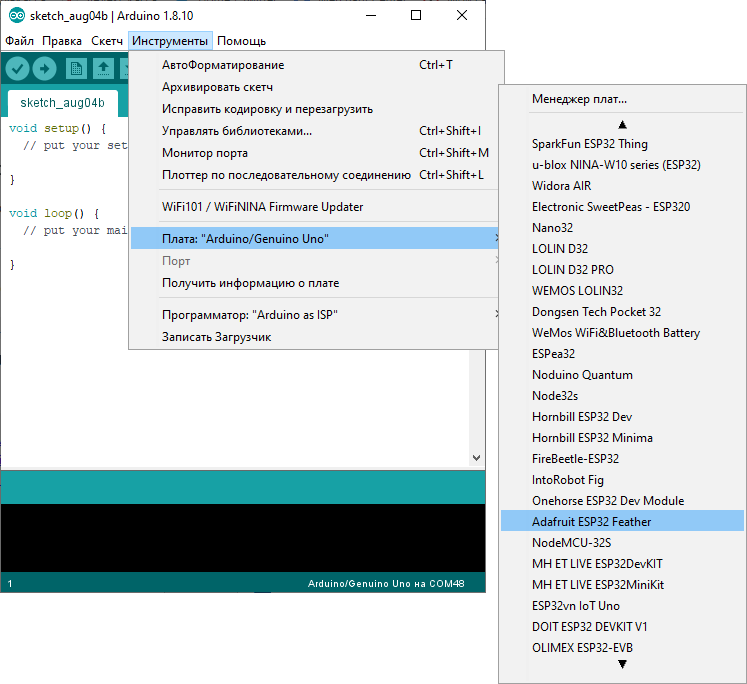The image size is (747, 684).
Task: Click the void setup() code line
Action: (58, 129)
